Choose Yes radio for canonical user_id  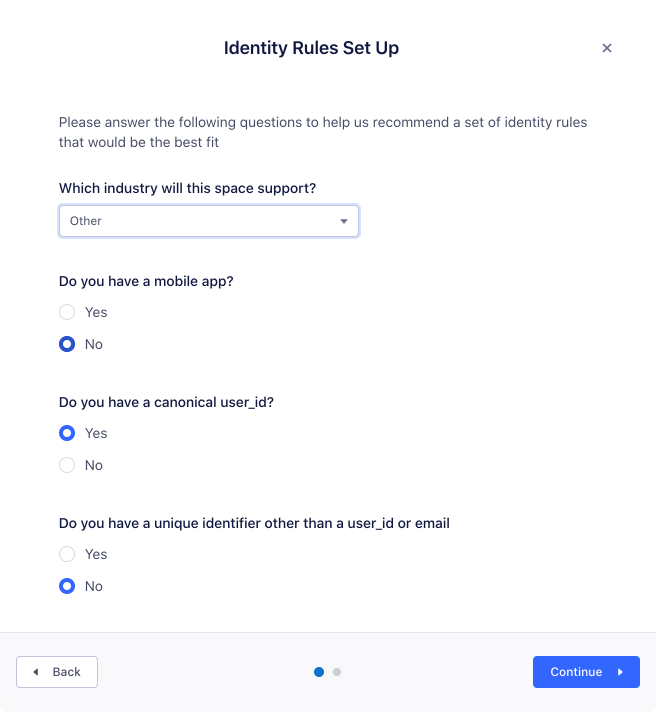[x=67, y=433]
